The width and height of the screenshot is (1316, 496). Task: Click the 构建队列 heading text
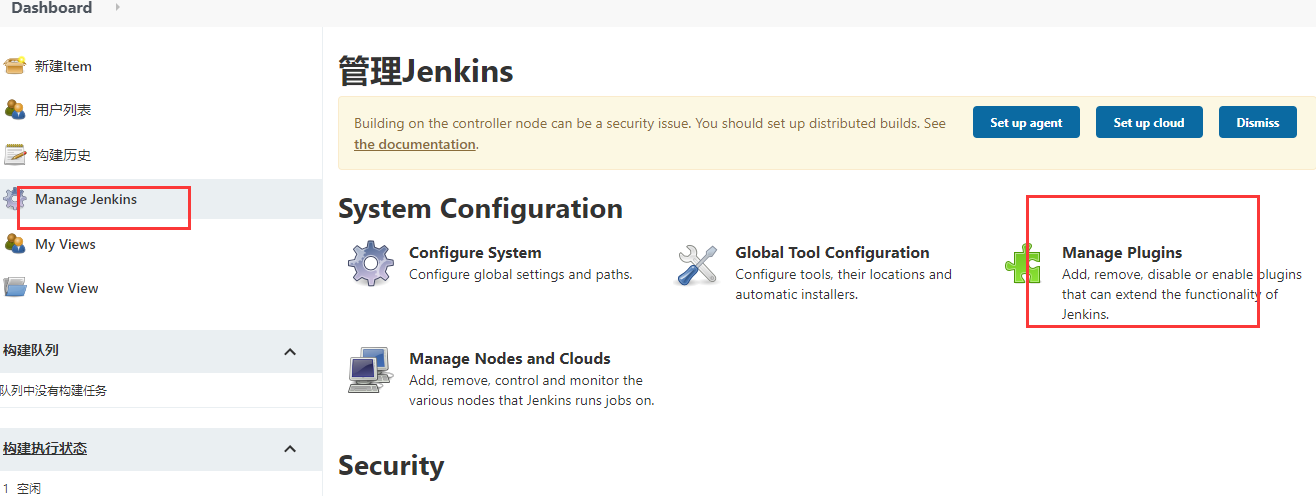pyautogui.click(x=31, y=350)
